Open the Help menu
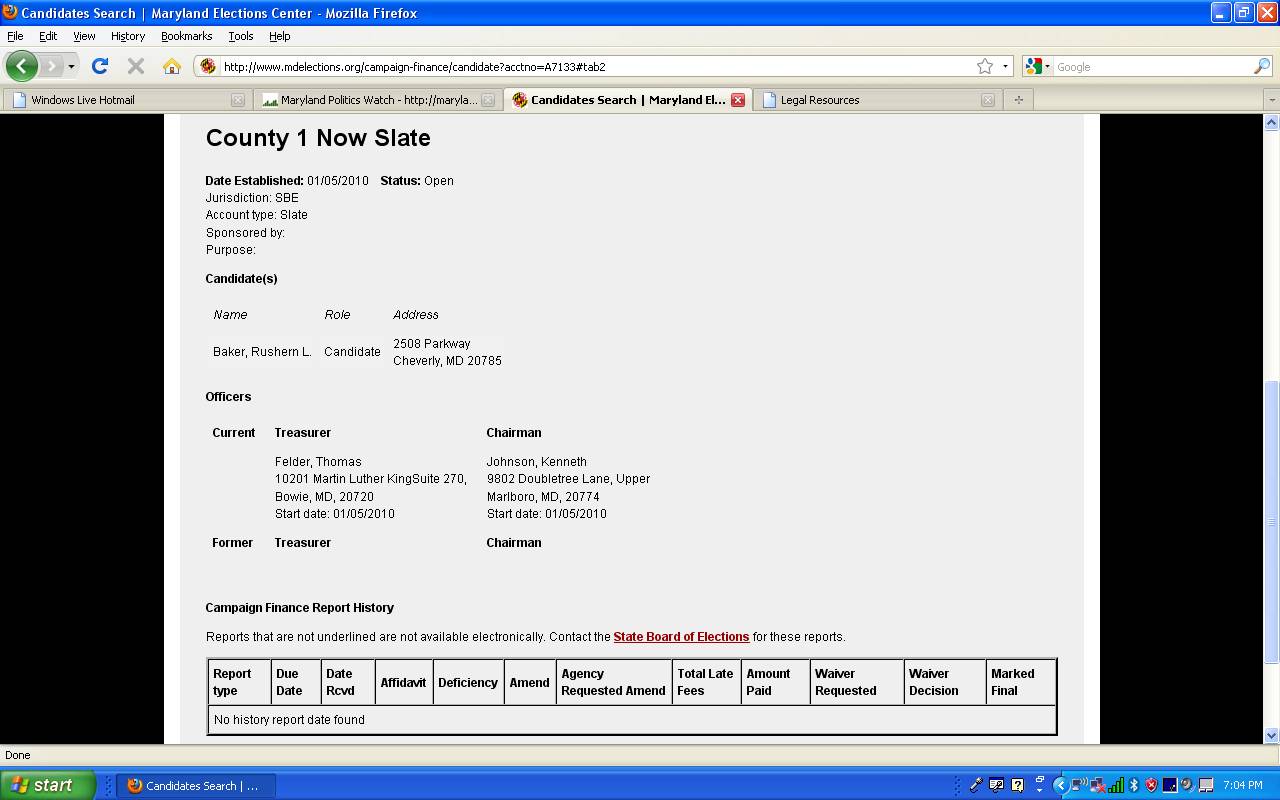The image size is (1280, 800). pos(279,36)
